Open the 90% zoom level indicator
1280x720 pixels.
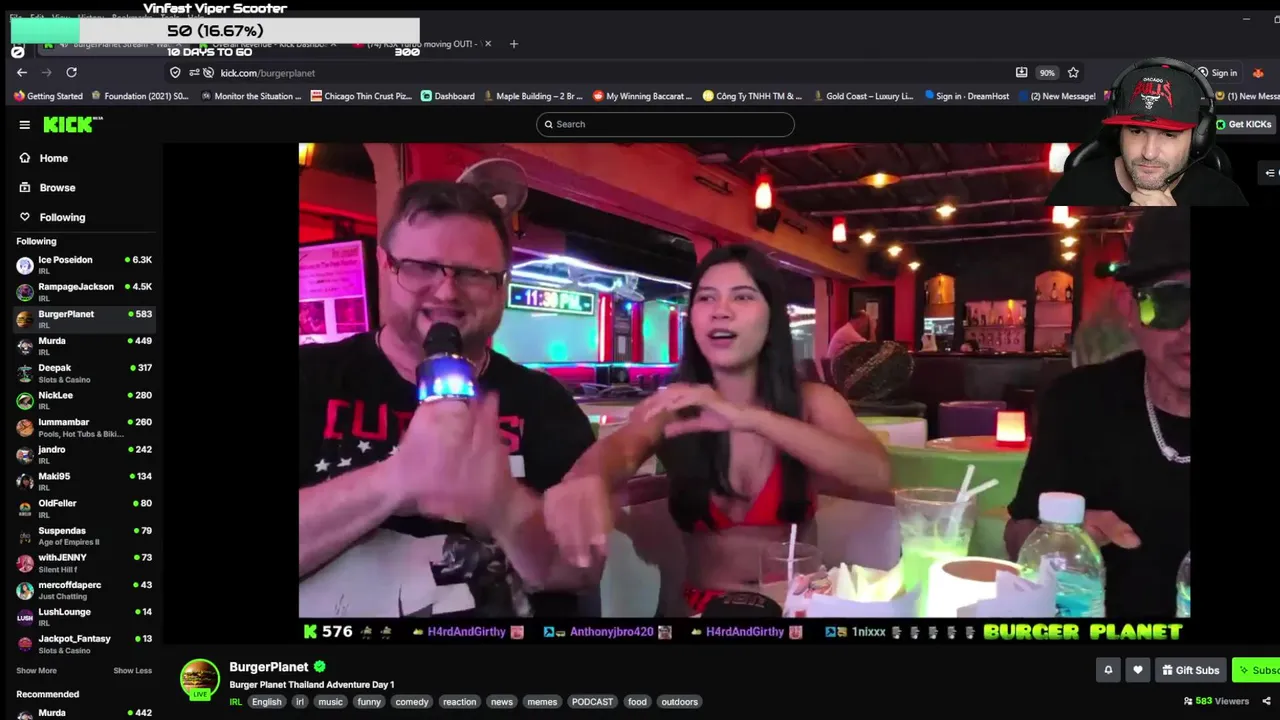pos(1047,72)
